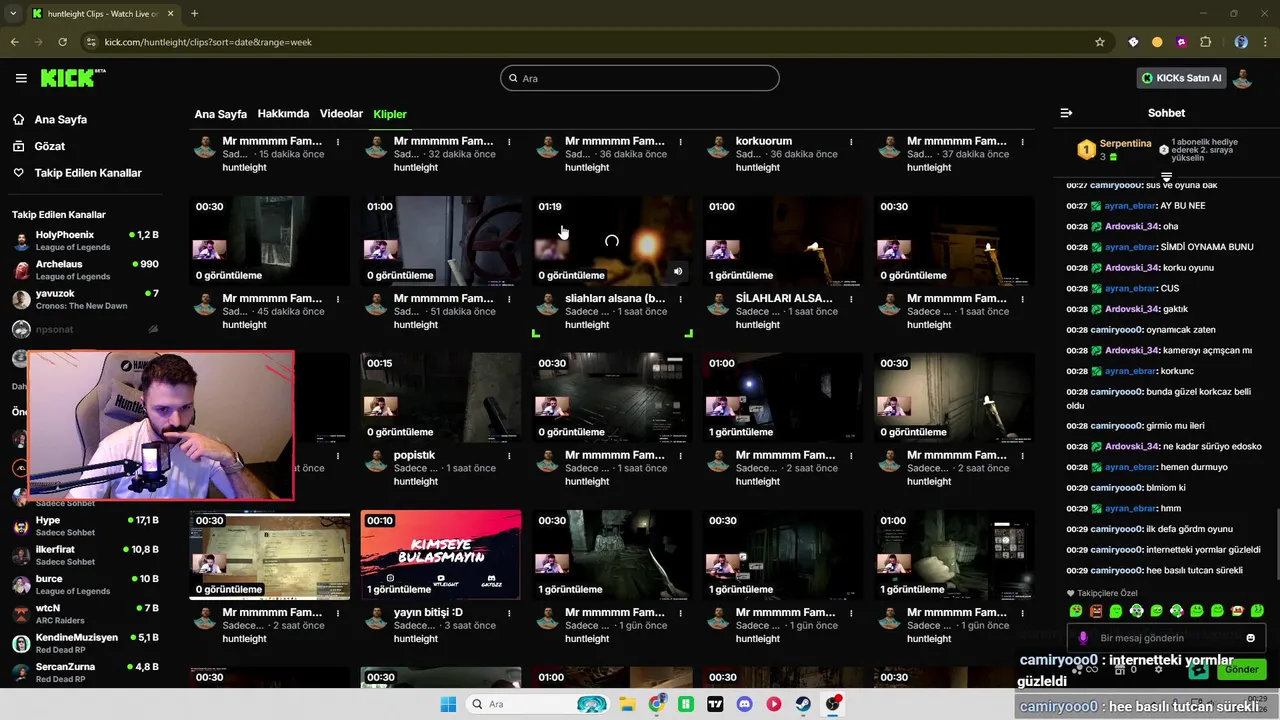This screenshot has width=1280, height=720.
Task: Switch to the Hakkımda channel tab
Action: click(x=283, y=114)
